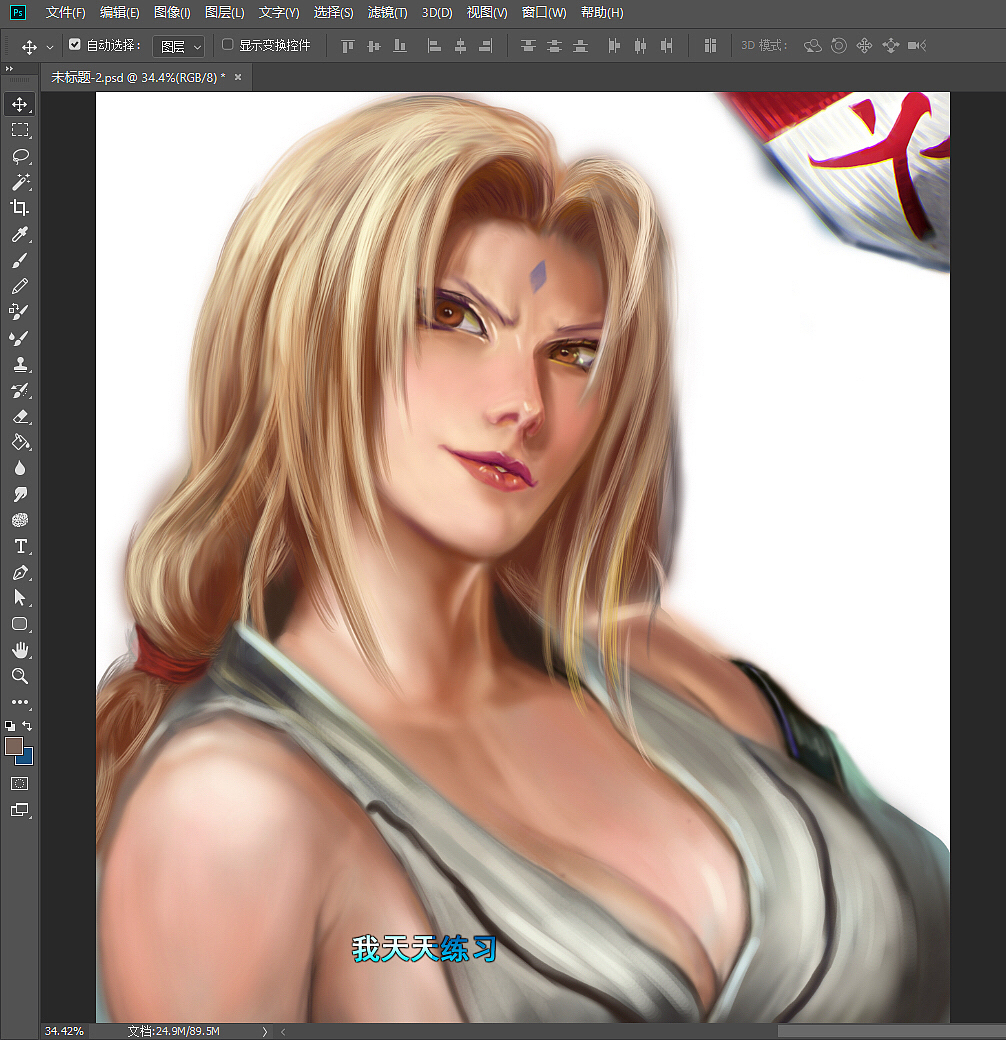1006x1040 pixels.
Task: Toggle Quick Mask mode
Action: [19, 784]
